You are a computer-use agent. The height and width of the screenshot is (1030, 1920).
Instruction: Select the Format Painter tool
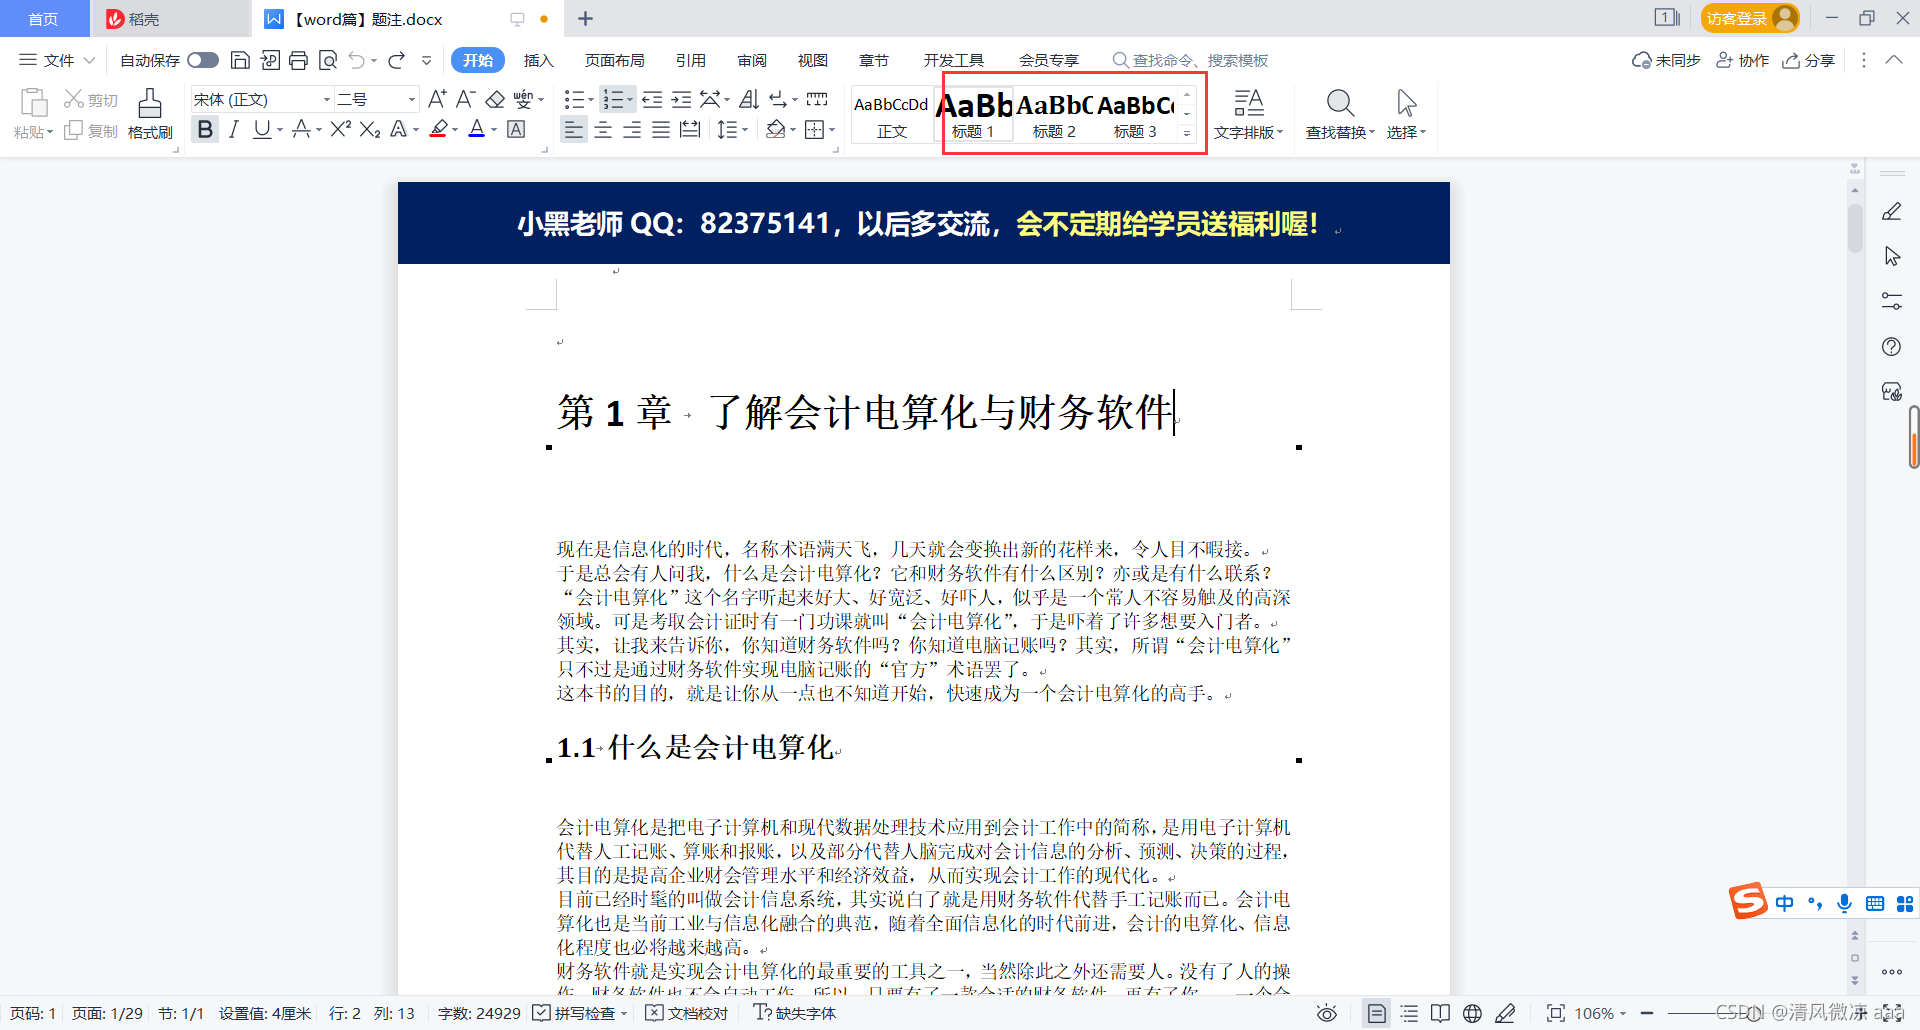coord(149,113)
